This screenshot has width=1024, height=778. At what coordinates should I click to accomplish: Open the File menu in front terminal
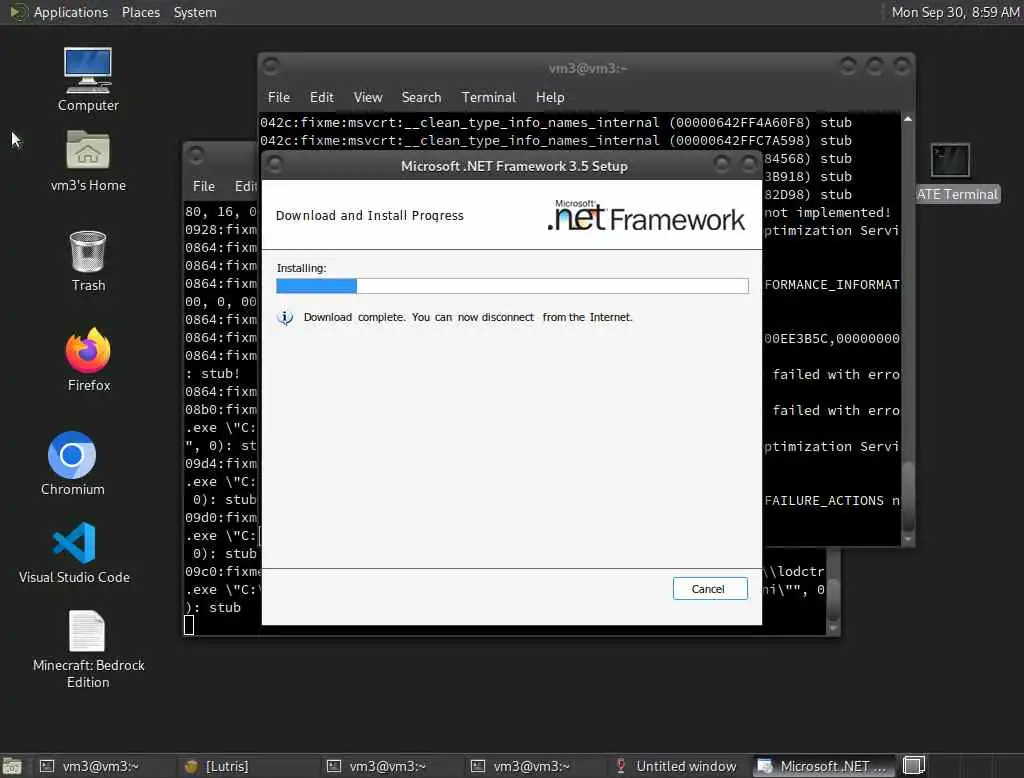(x=278, y=97)
